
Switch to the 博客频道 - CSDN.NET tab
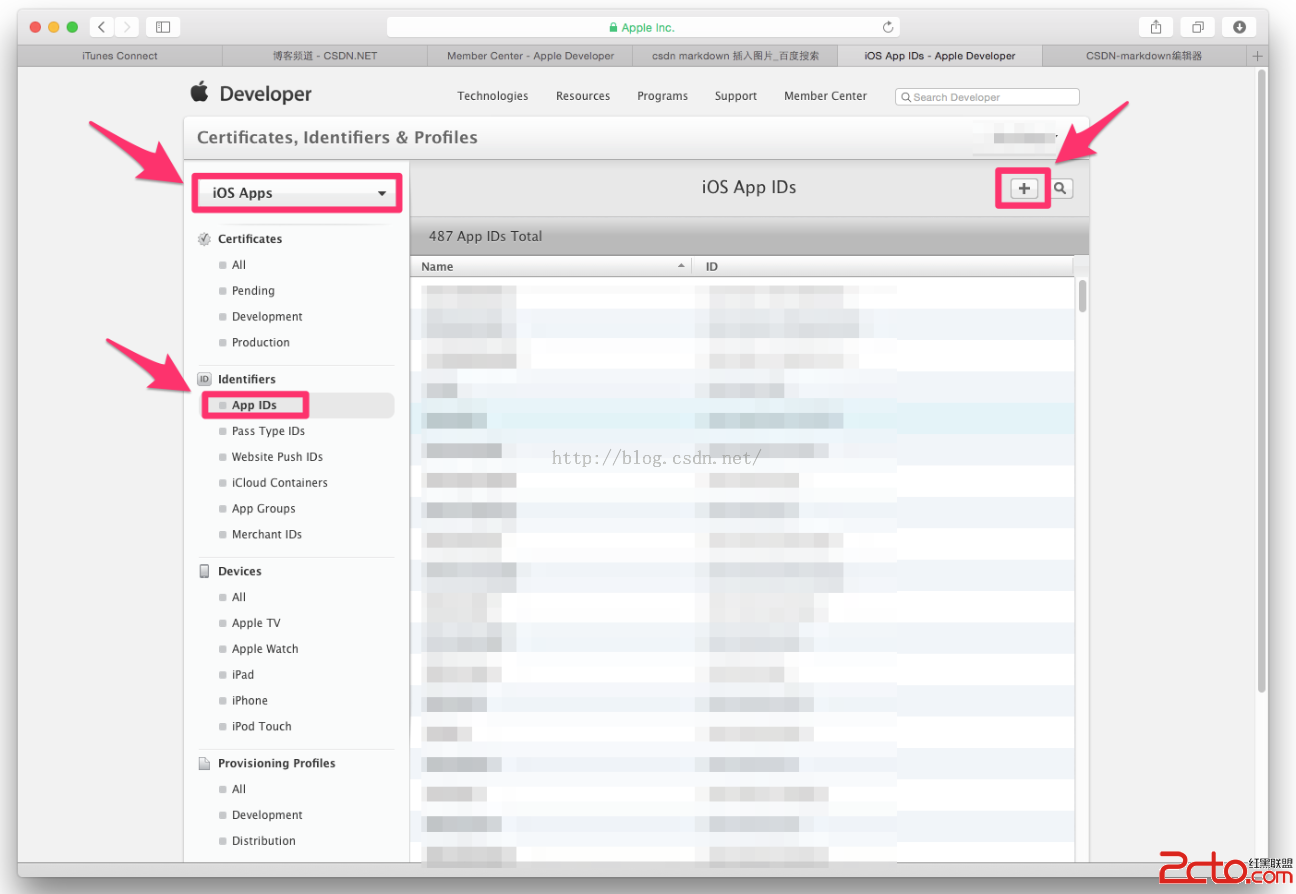coord(325,56)
